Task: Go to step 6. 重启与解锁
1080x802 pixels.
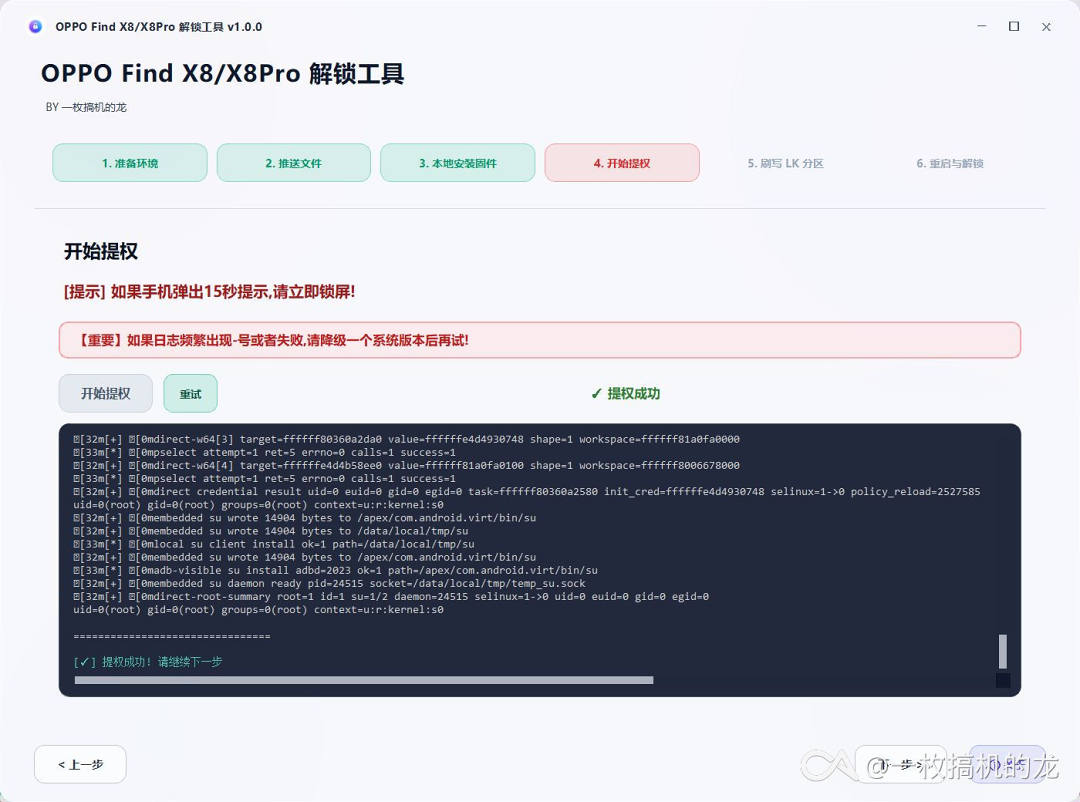Action: point(950,163)
